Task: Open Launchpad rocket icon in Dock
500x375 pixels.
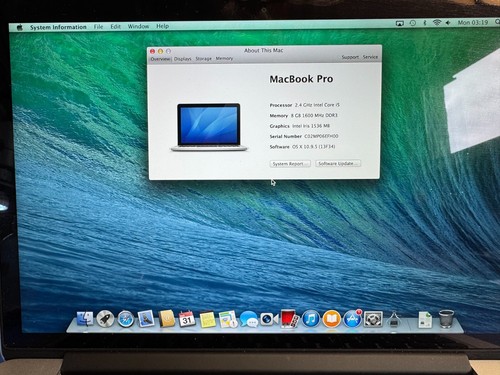Action: [x=105, y=319]
